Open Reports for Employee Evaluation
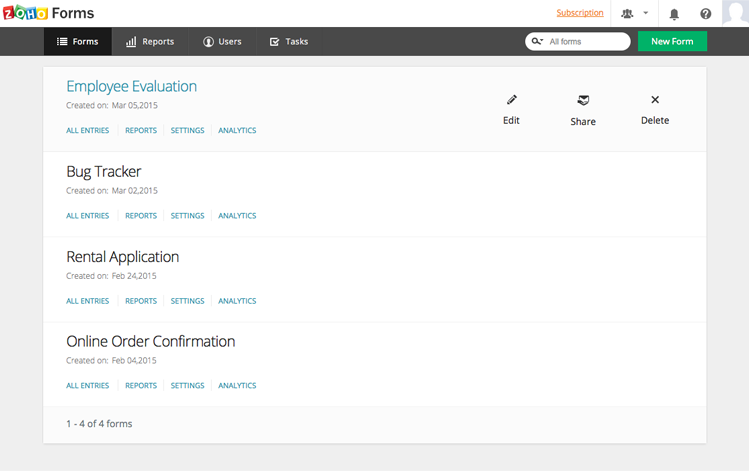The image size is (749, 471). click(141, 130)
